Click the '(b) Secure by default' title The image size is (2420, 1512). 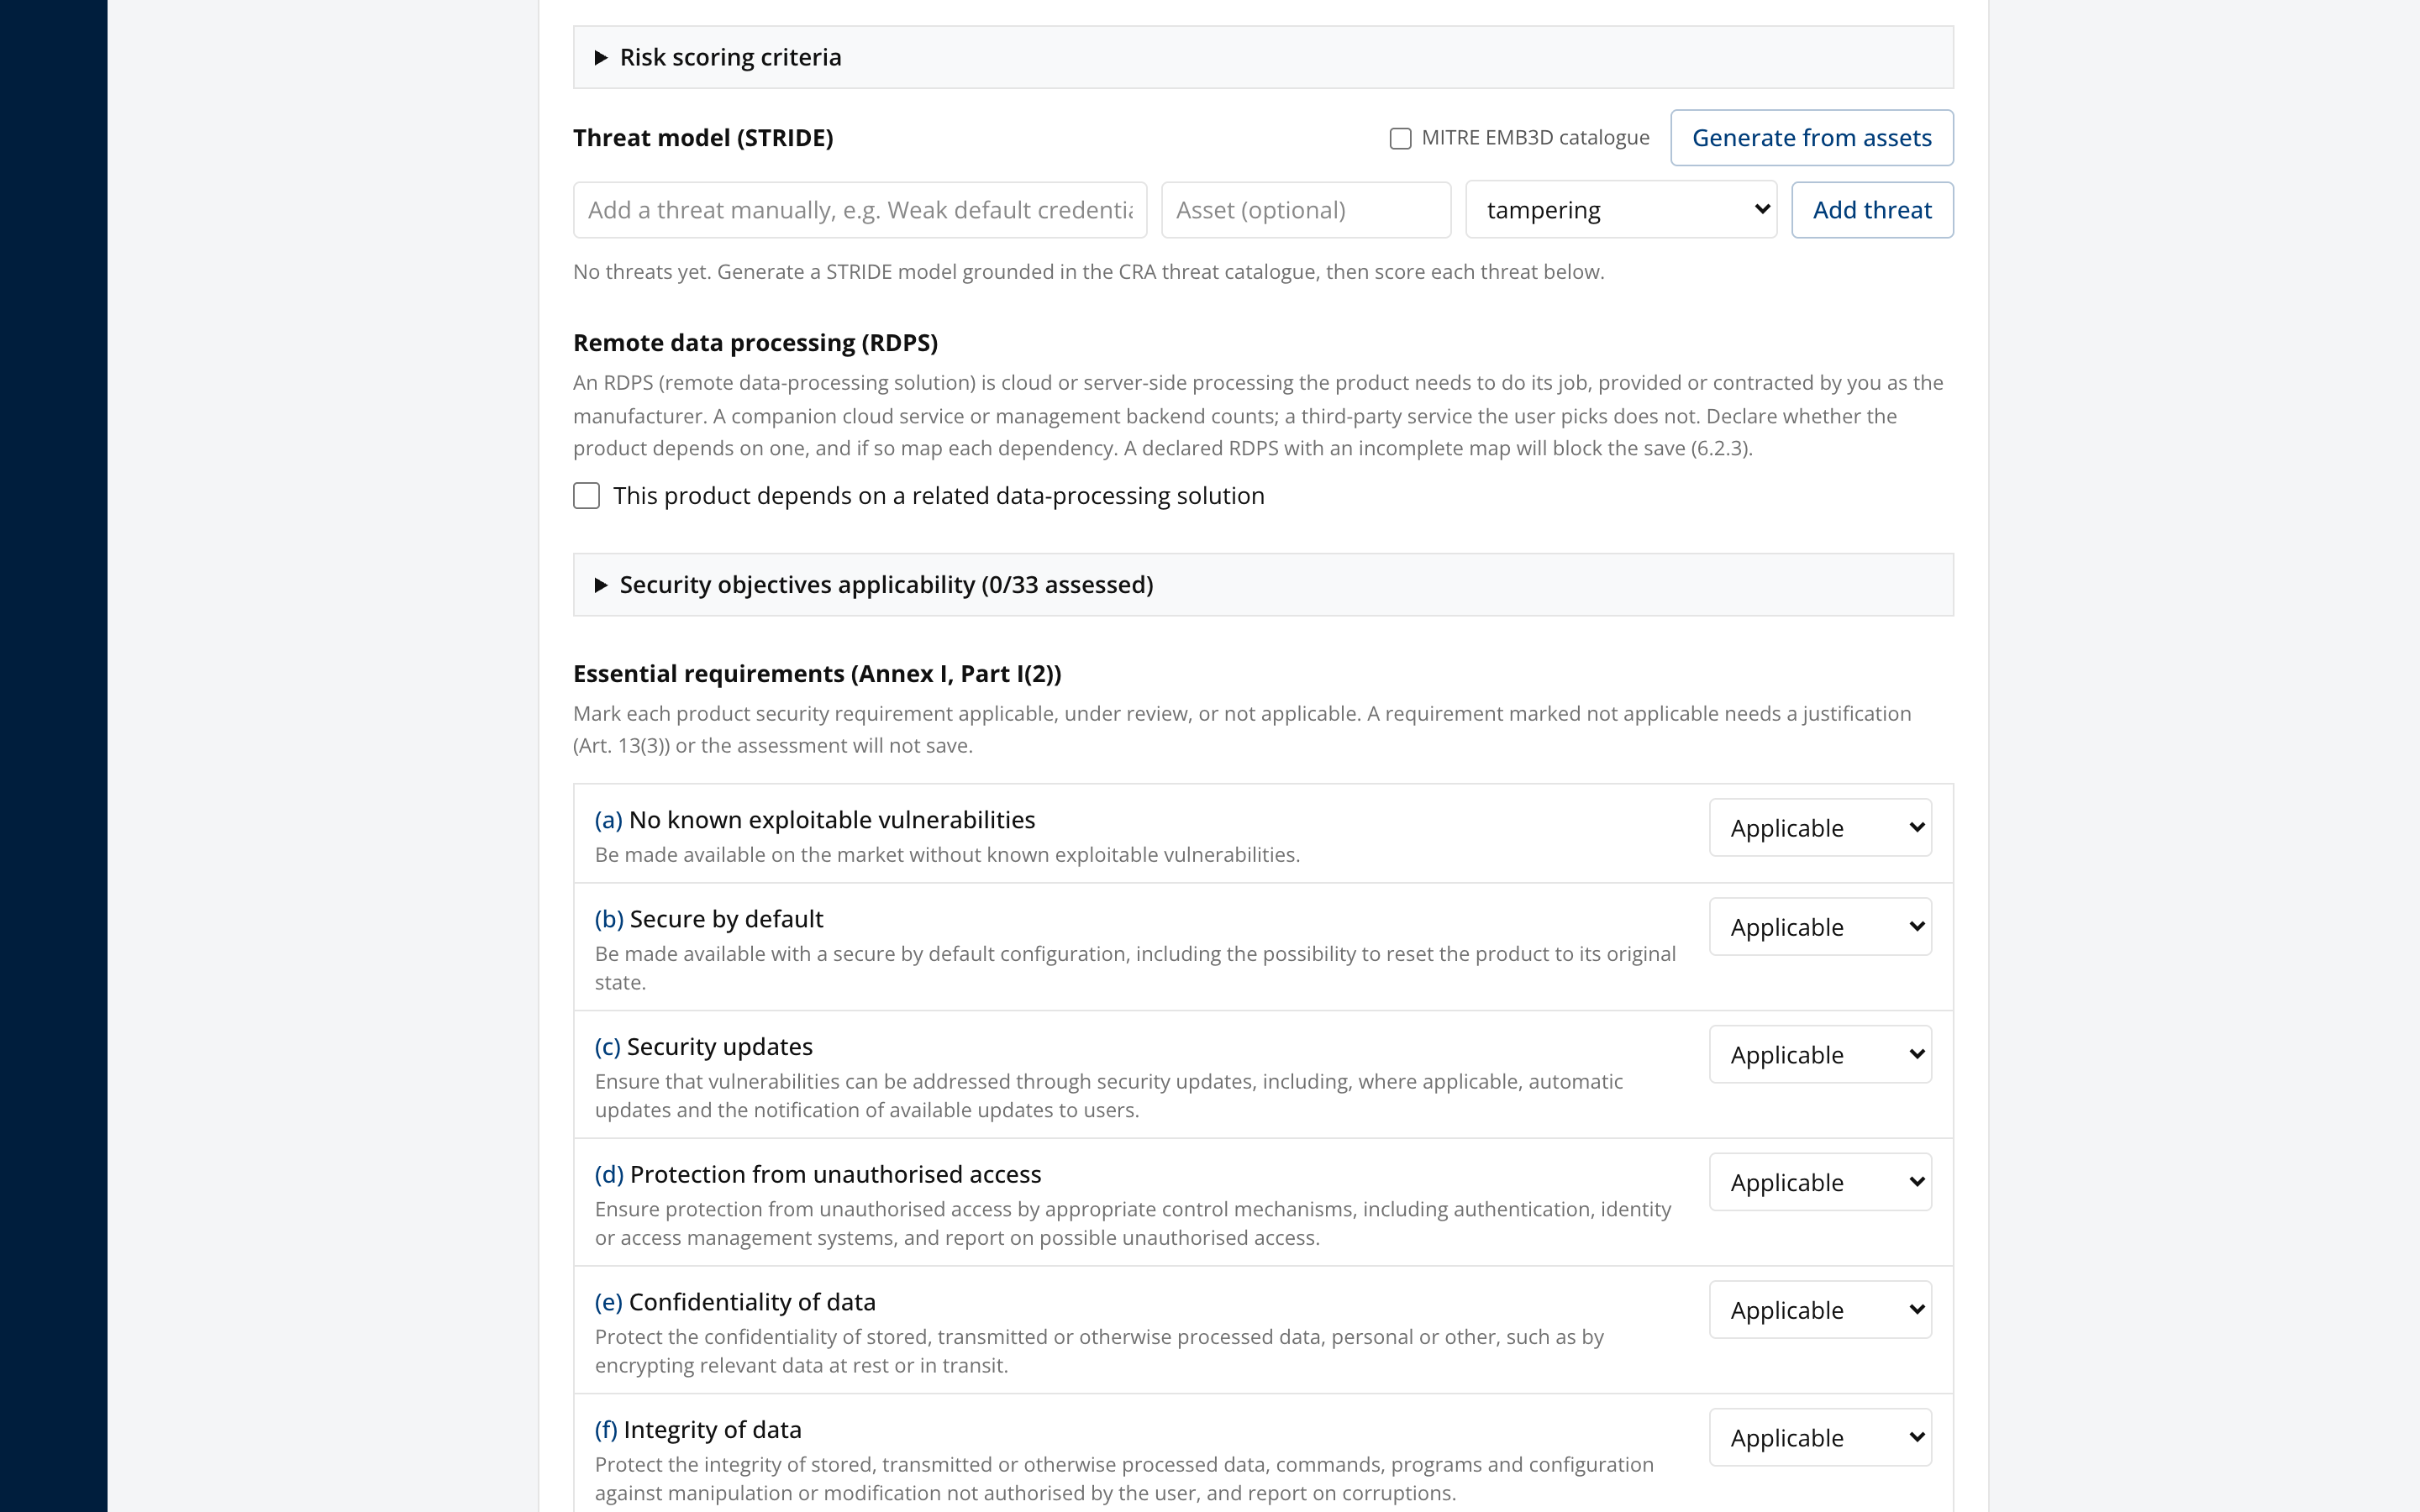pos(709,919)
